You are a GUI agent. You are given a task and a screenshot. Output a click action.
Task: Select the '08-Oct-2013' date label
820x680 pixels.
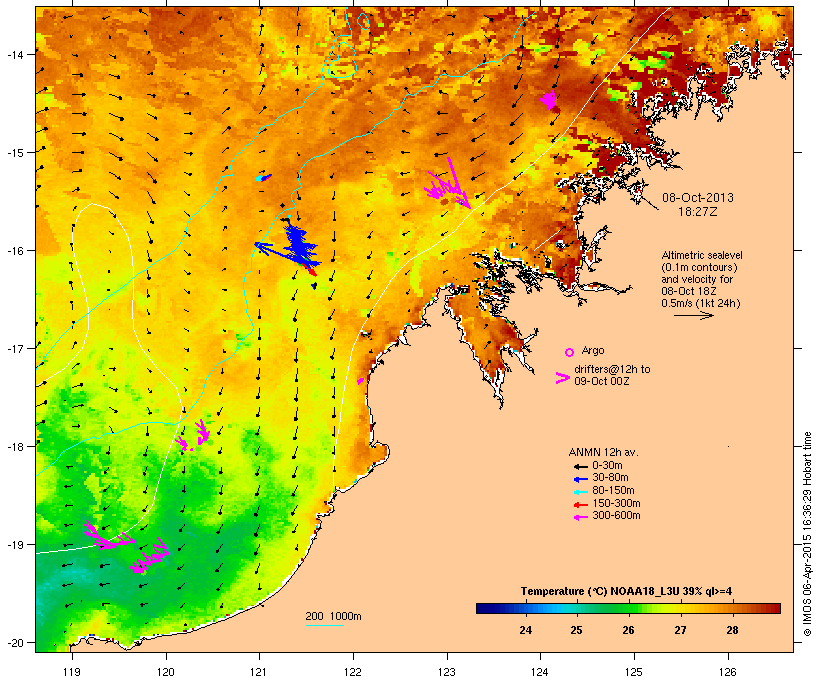tap(698, 198)
